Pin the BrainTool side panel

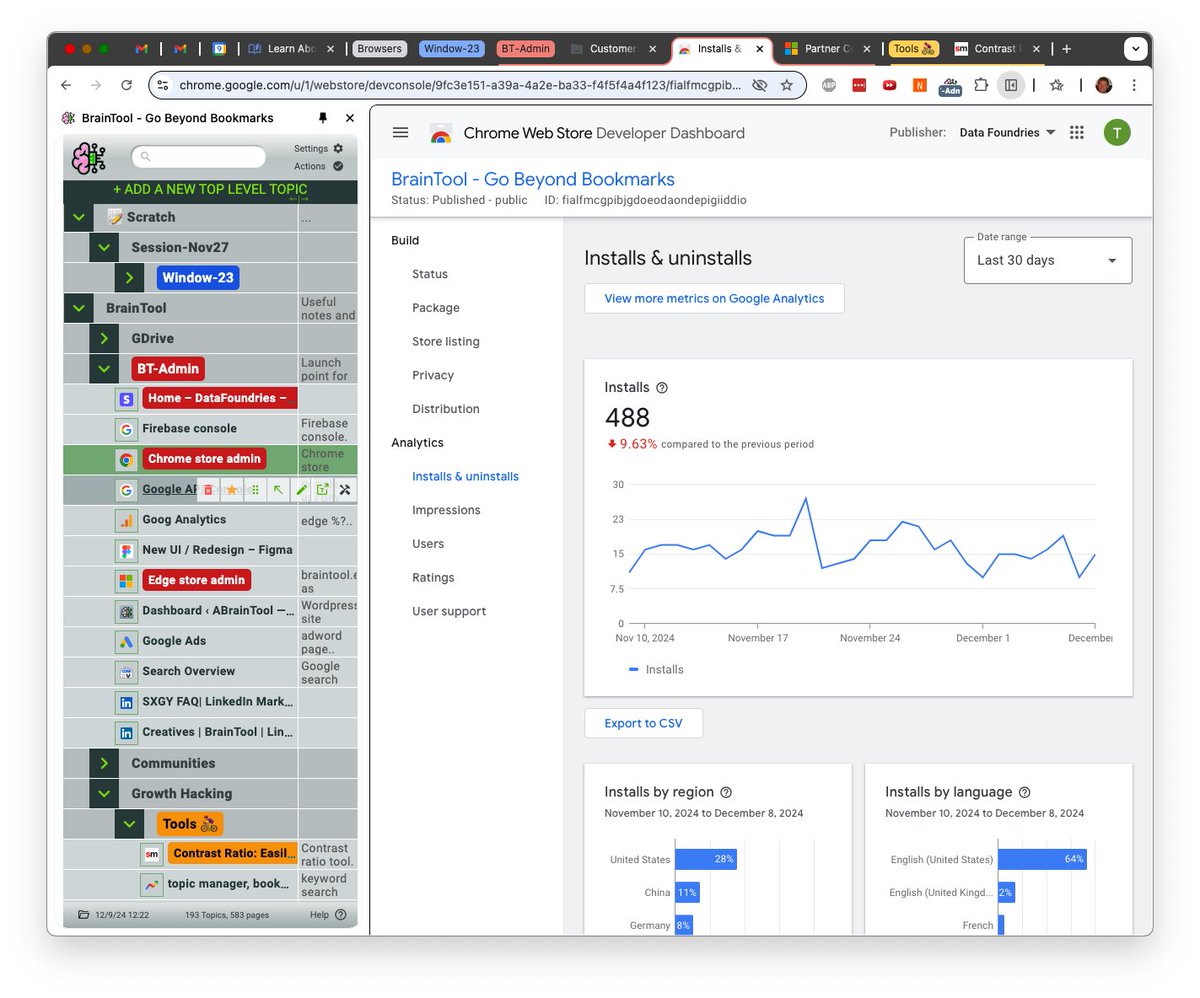(323, 118)
